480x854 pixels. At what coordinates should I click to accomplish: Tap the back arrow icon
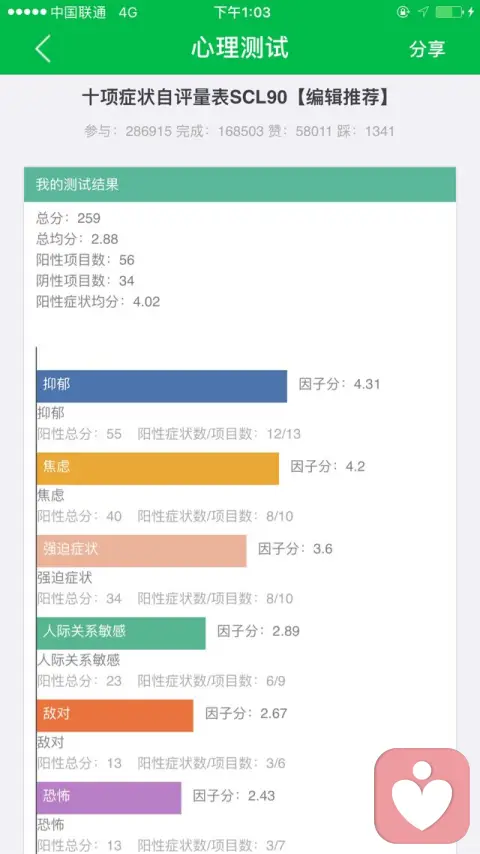[43, 48]
